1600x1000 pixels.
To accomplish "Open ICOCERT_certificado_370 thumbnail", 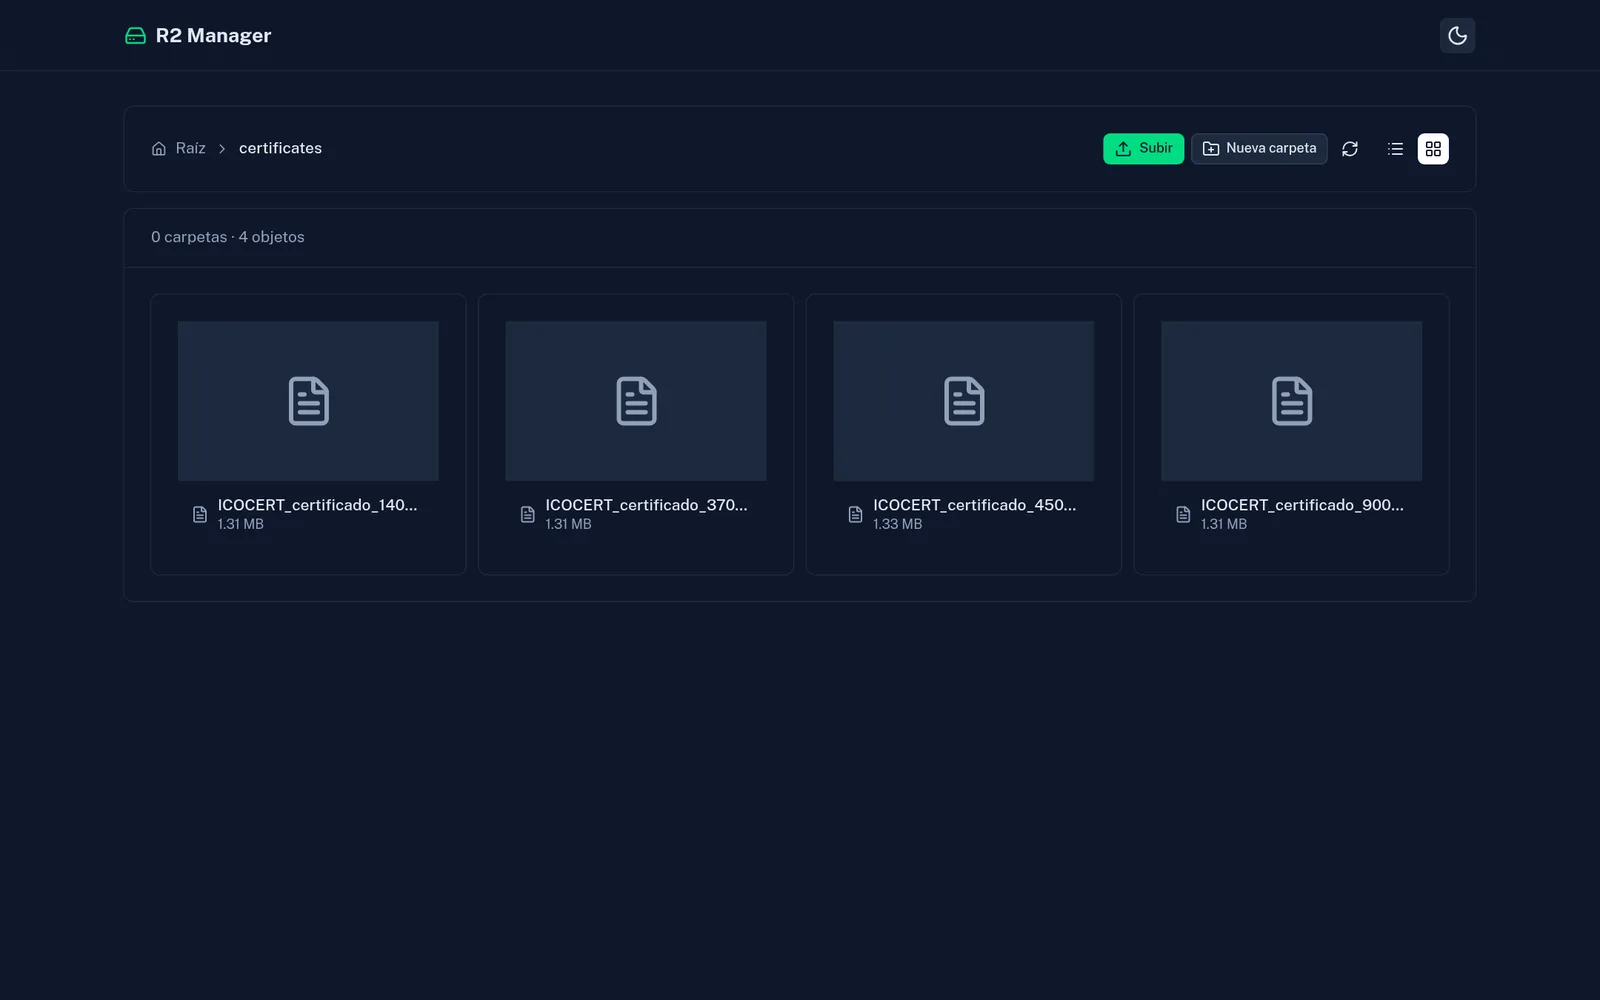I will (636, 401).
